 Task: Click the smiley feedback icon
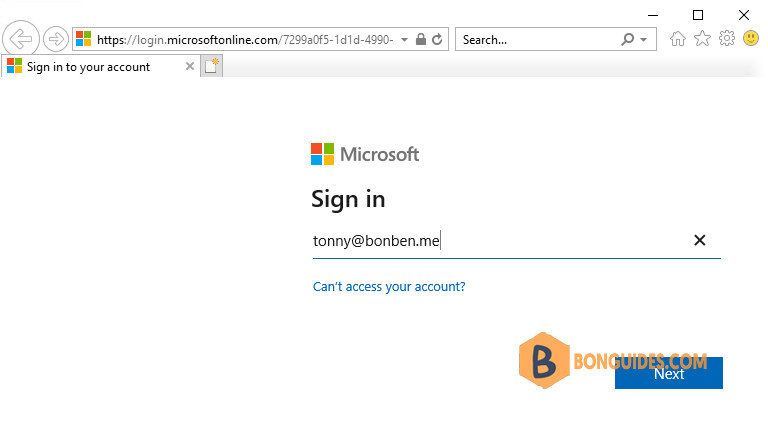pyautogui.click(x=751, y=38)
